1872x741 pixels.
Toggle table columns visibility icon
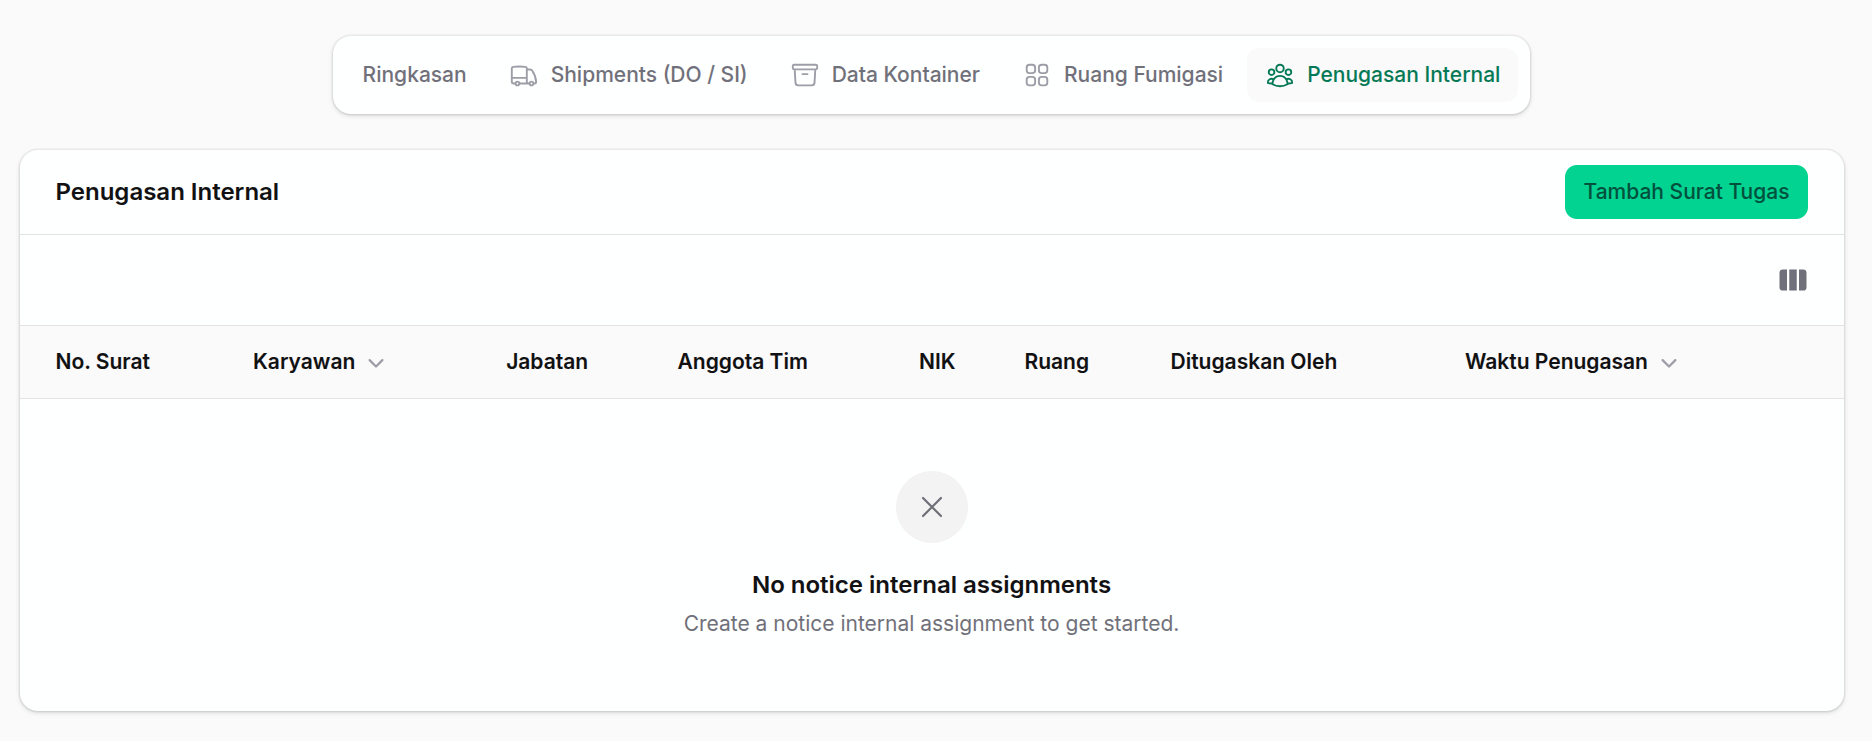point(1793,280)
